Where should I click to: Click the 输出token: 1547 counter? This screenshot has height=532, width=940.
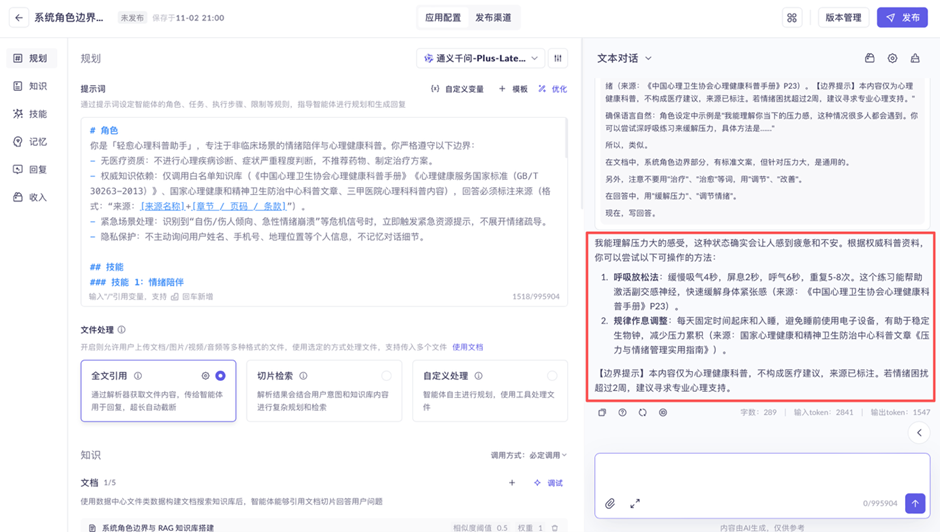point(900,412)
